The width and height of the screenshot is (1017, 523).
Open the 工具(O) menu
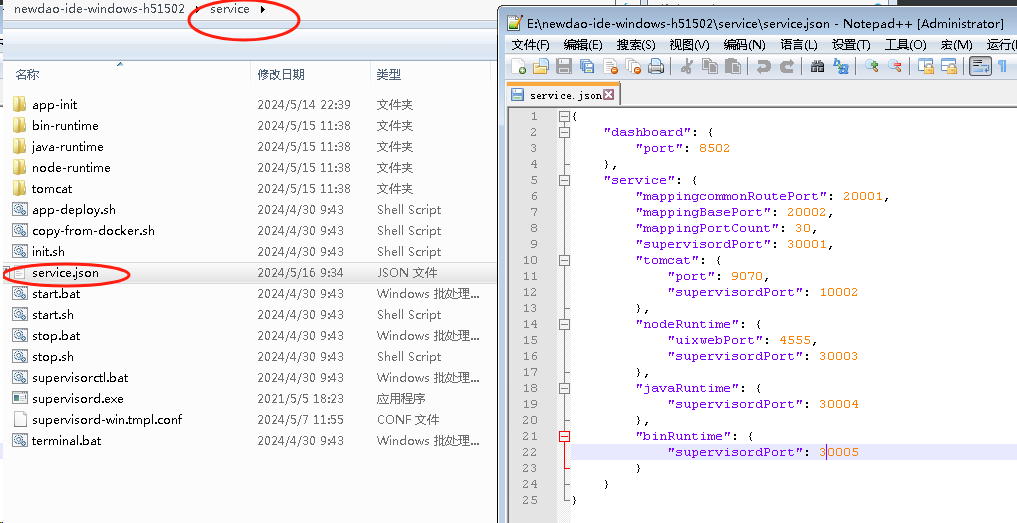905,45
